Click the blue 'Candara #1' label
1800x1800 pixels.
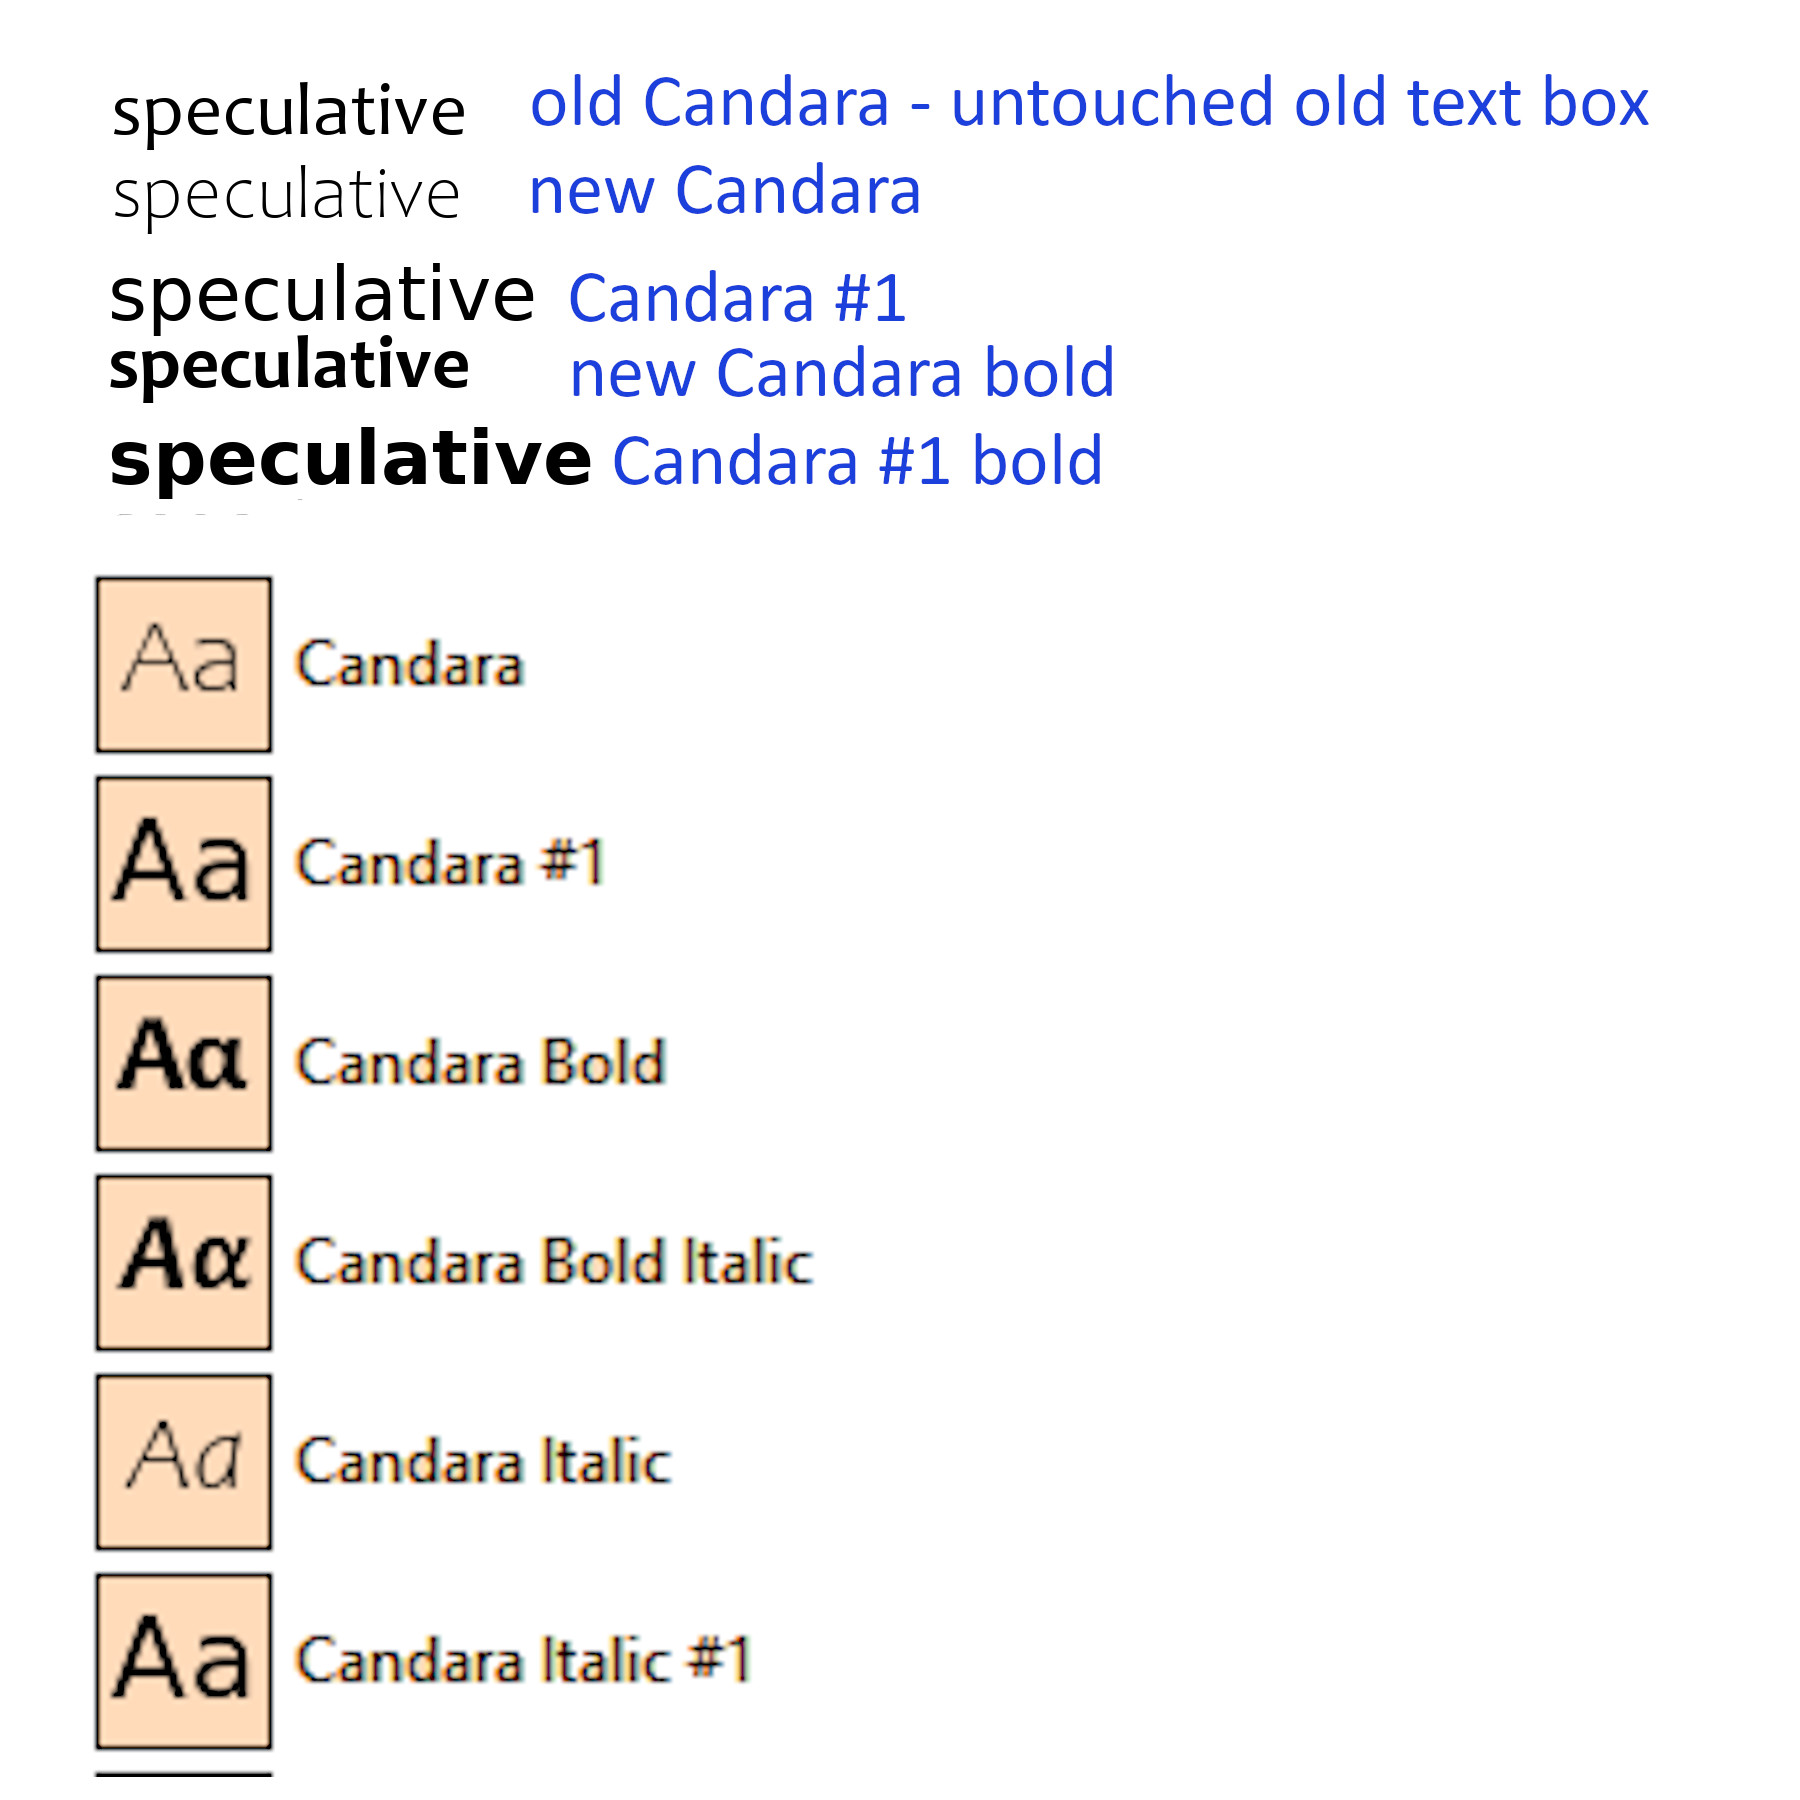(737, 299)
